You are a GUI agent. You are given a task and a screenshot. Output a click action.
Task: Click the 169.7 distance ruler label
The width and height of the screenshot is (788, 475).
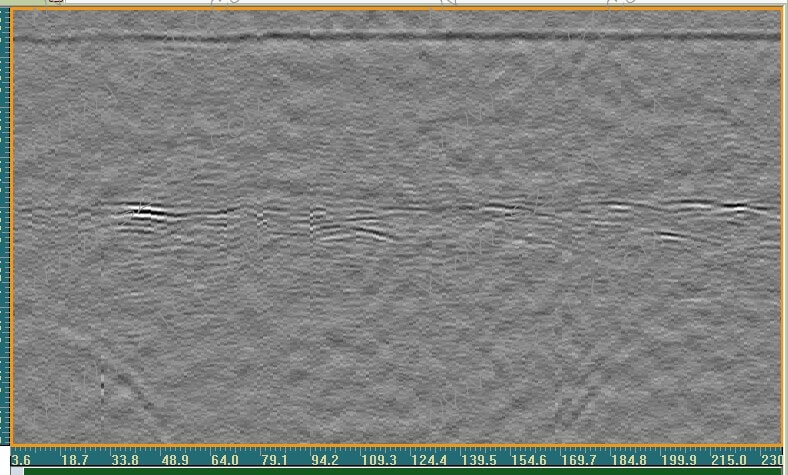(x=578, y=459)
